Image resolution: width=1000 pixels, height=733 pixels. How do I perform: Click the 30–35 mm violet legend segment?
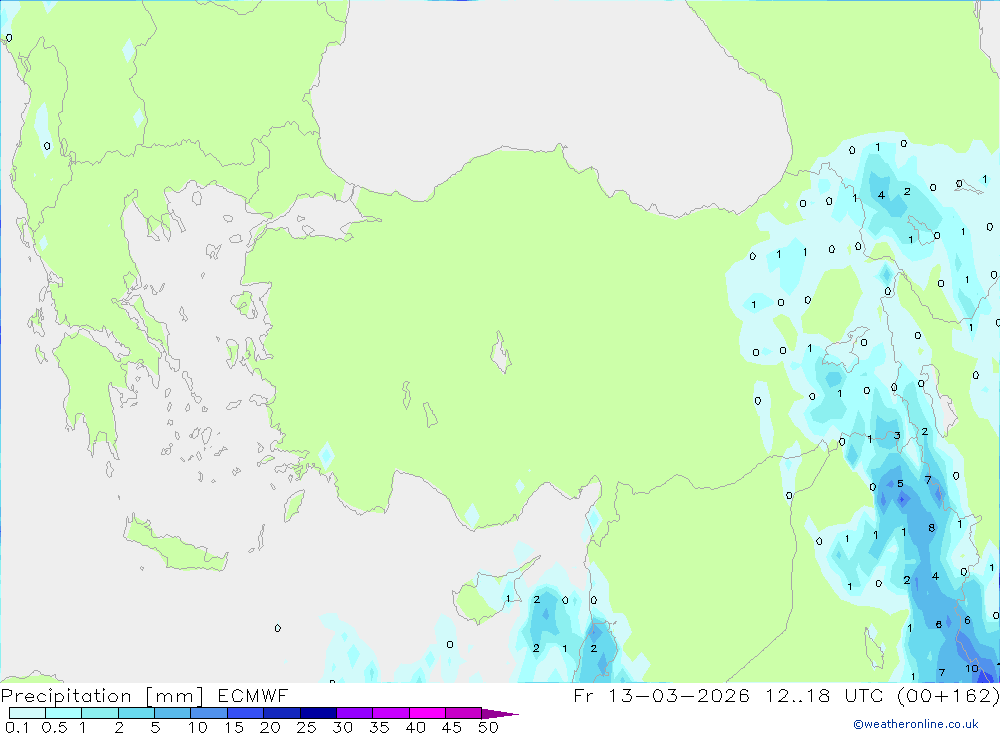355,713
